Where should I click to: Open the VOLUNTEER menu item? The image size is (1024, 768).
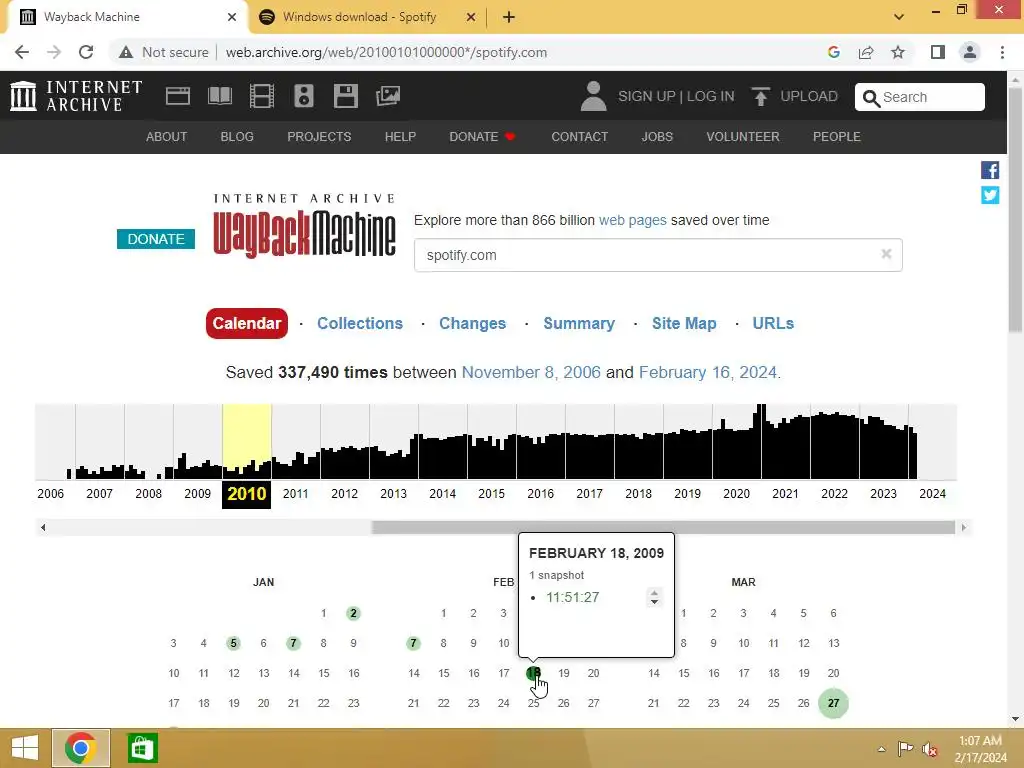(x=743, y=136)
